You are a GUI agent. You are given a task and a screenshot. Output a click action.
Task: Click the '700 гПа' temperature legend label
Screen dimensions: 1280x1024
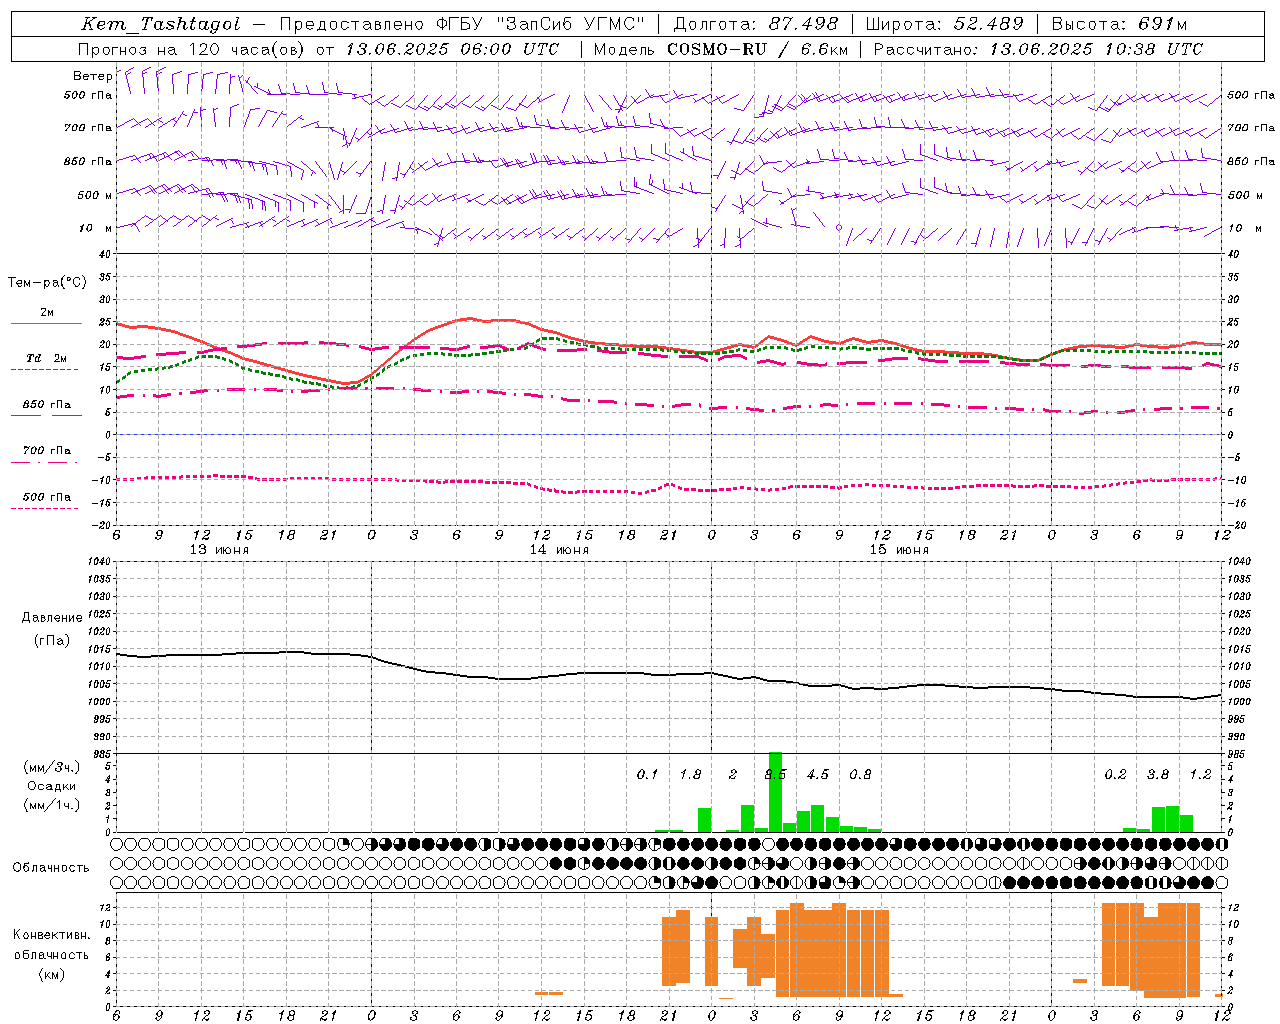click(x=47, y=451)
